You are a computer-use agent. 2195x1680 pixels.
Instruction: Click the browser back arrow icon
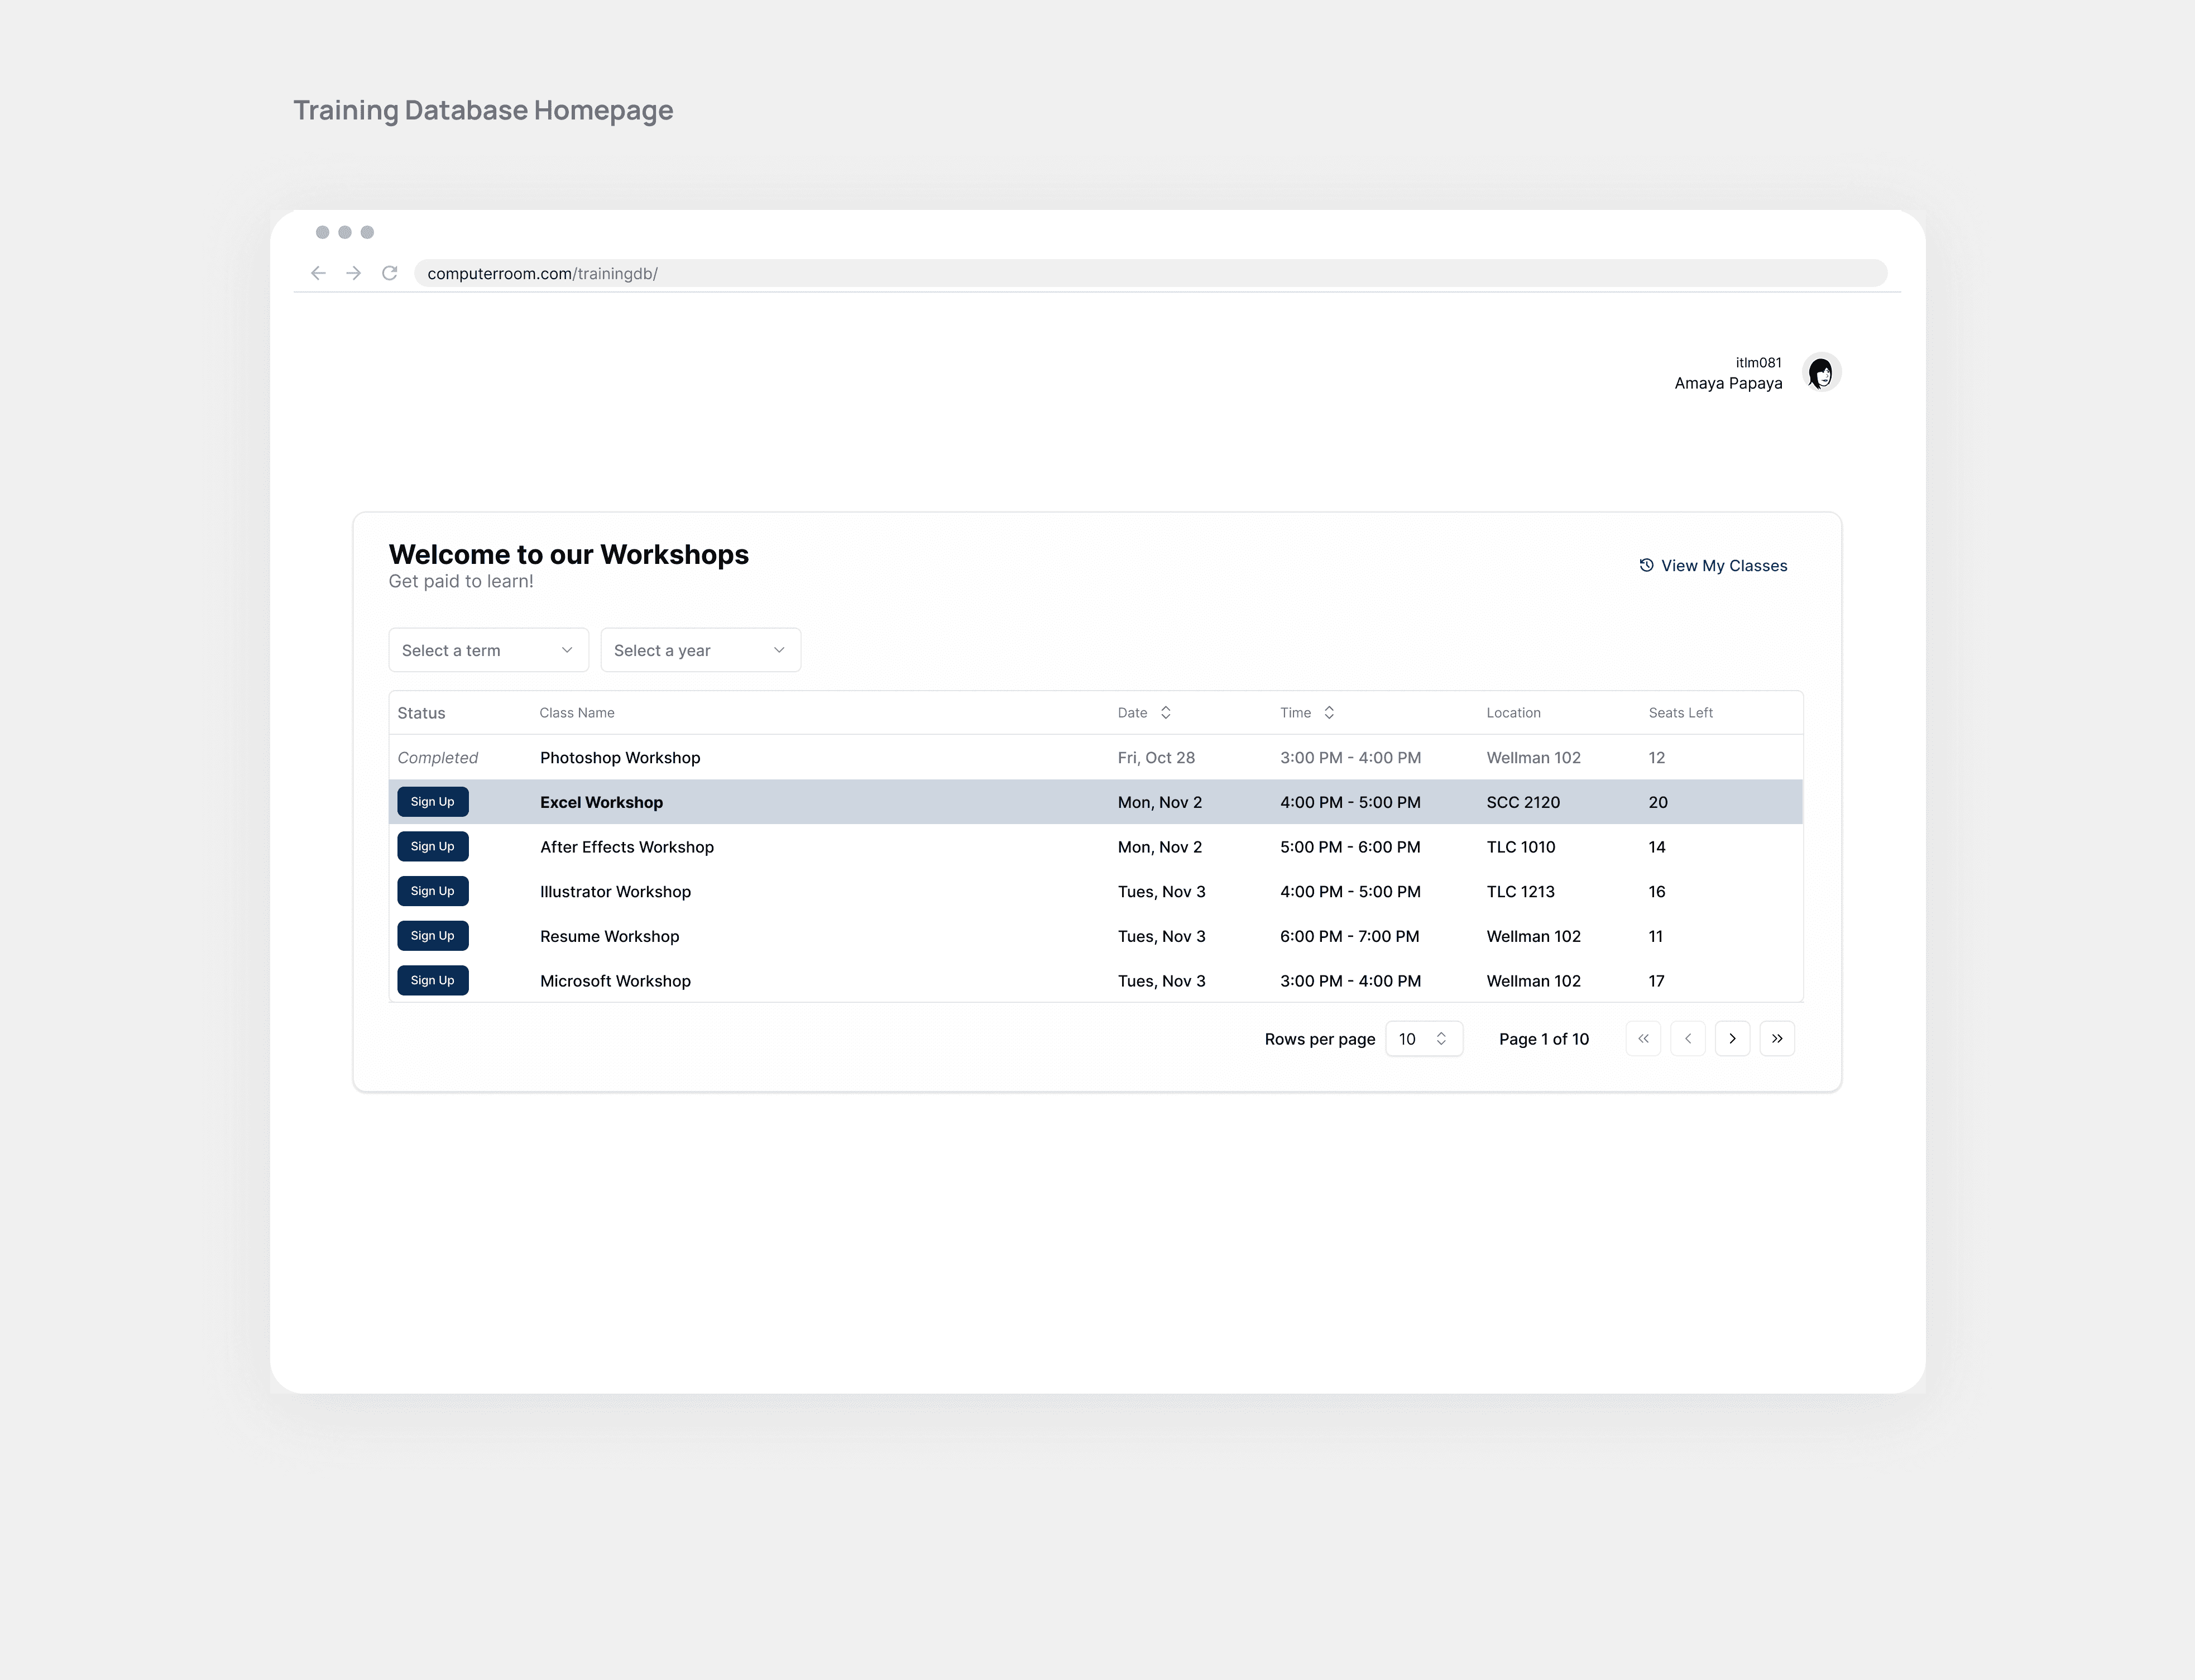point(318,273)
